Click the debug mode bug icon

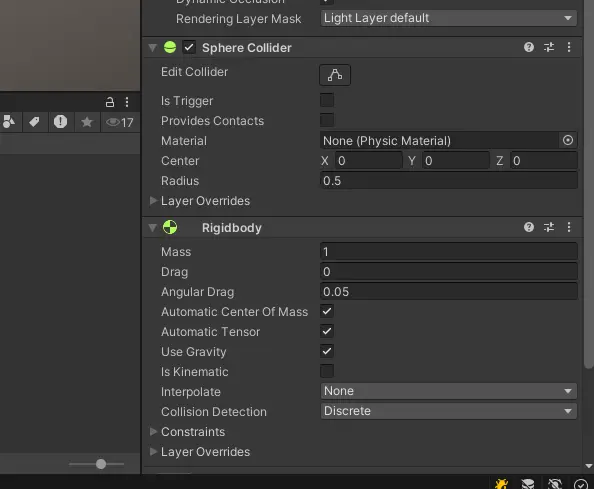(x=501, y=484)
